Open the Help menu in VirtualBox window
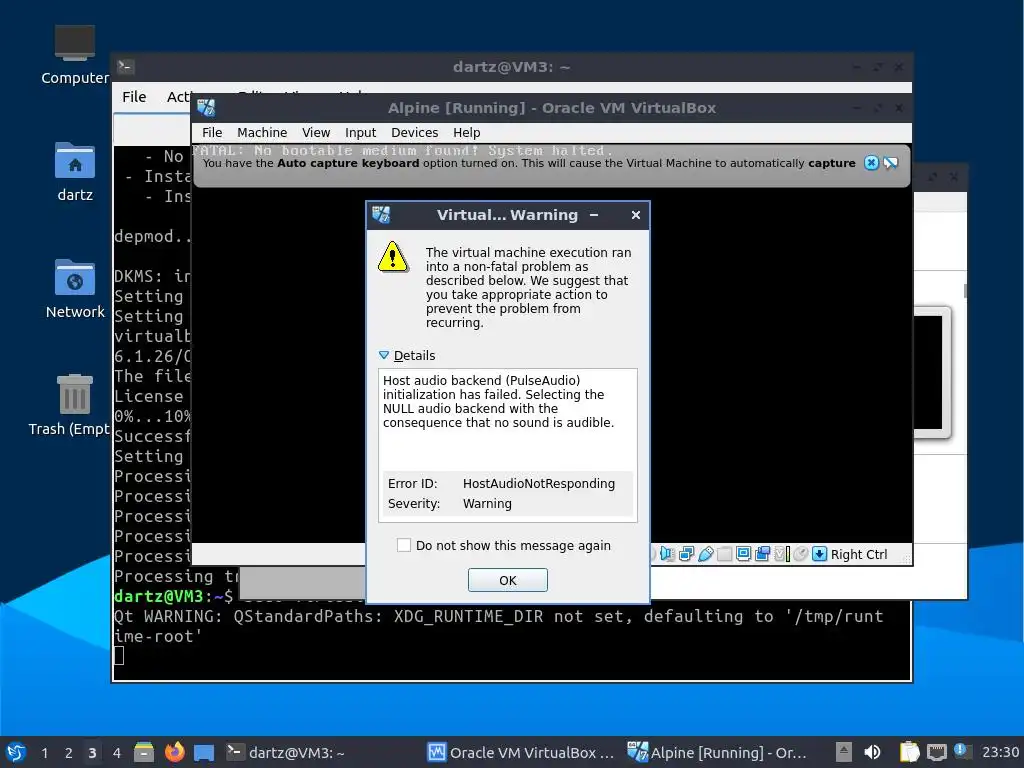Screen dimensions: 1024x768 tap(466, 133)
